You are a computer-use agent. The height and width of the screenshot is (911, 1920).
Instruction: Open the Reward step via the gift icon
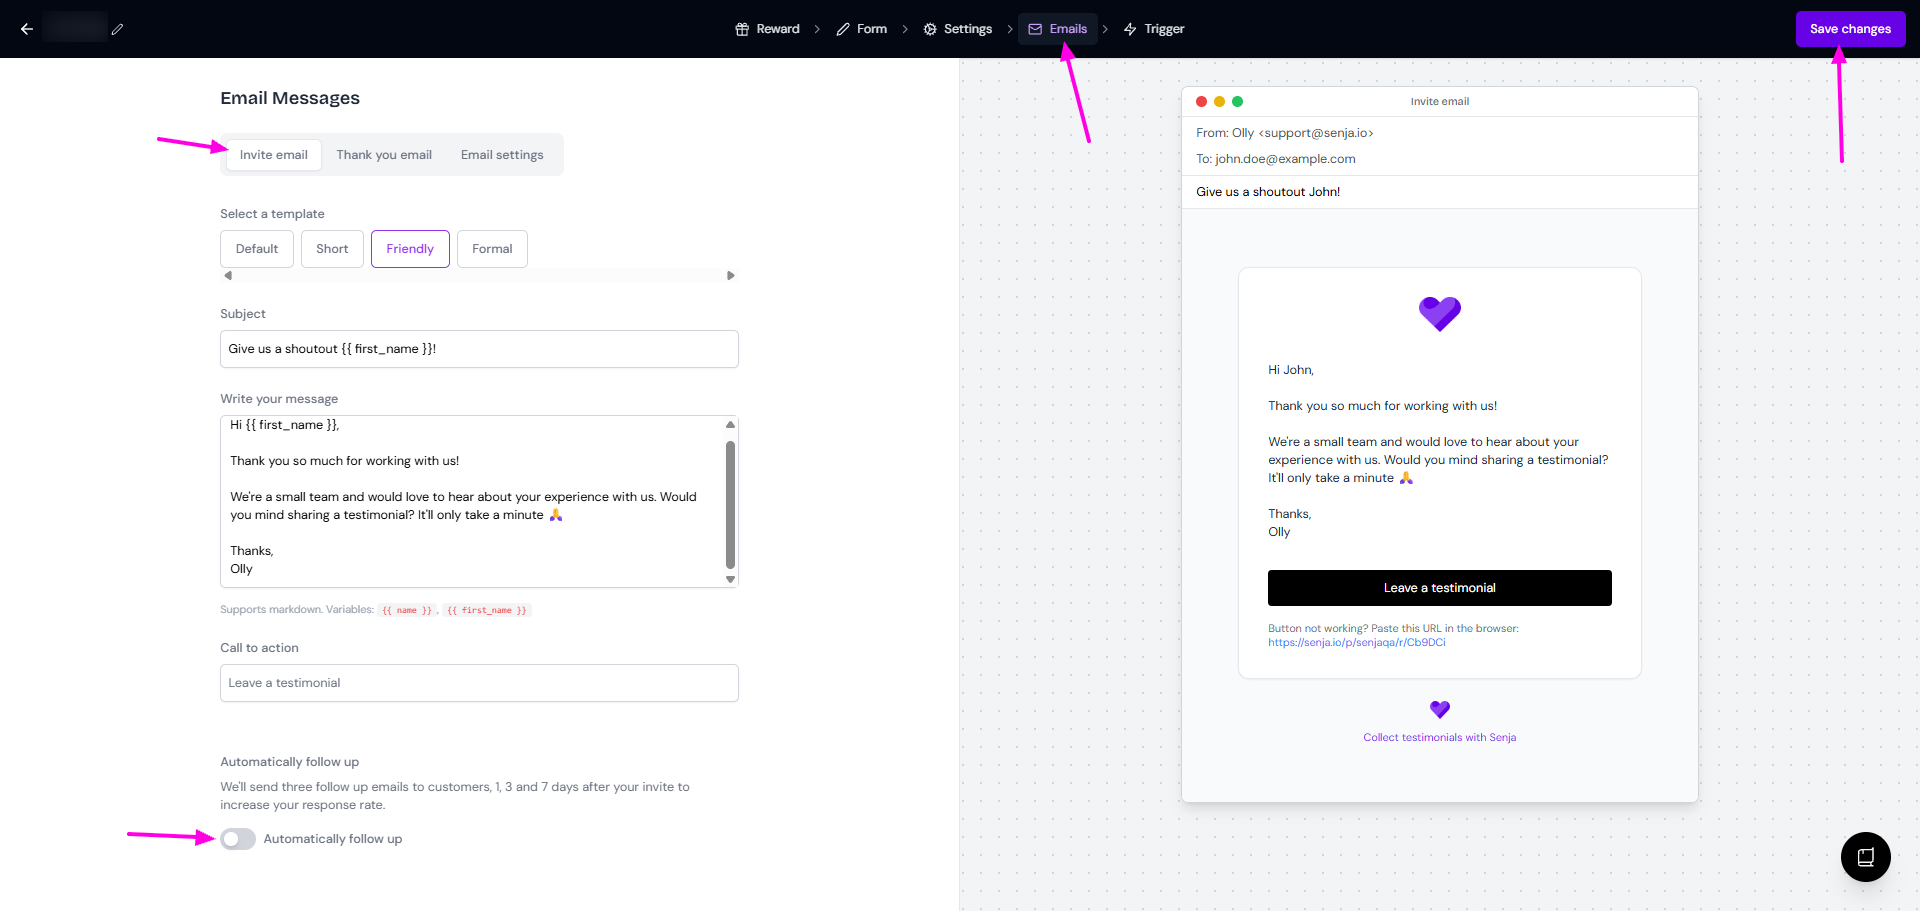click(x=741, y=28)
